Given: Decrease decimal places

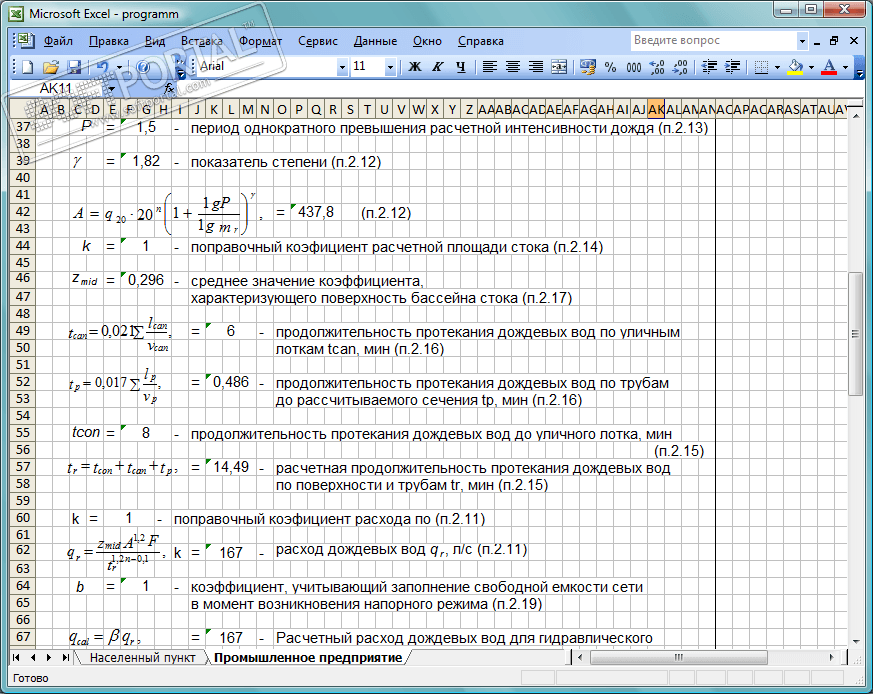Looking at the screenshot, I should coord(680,67).
